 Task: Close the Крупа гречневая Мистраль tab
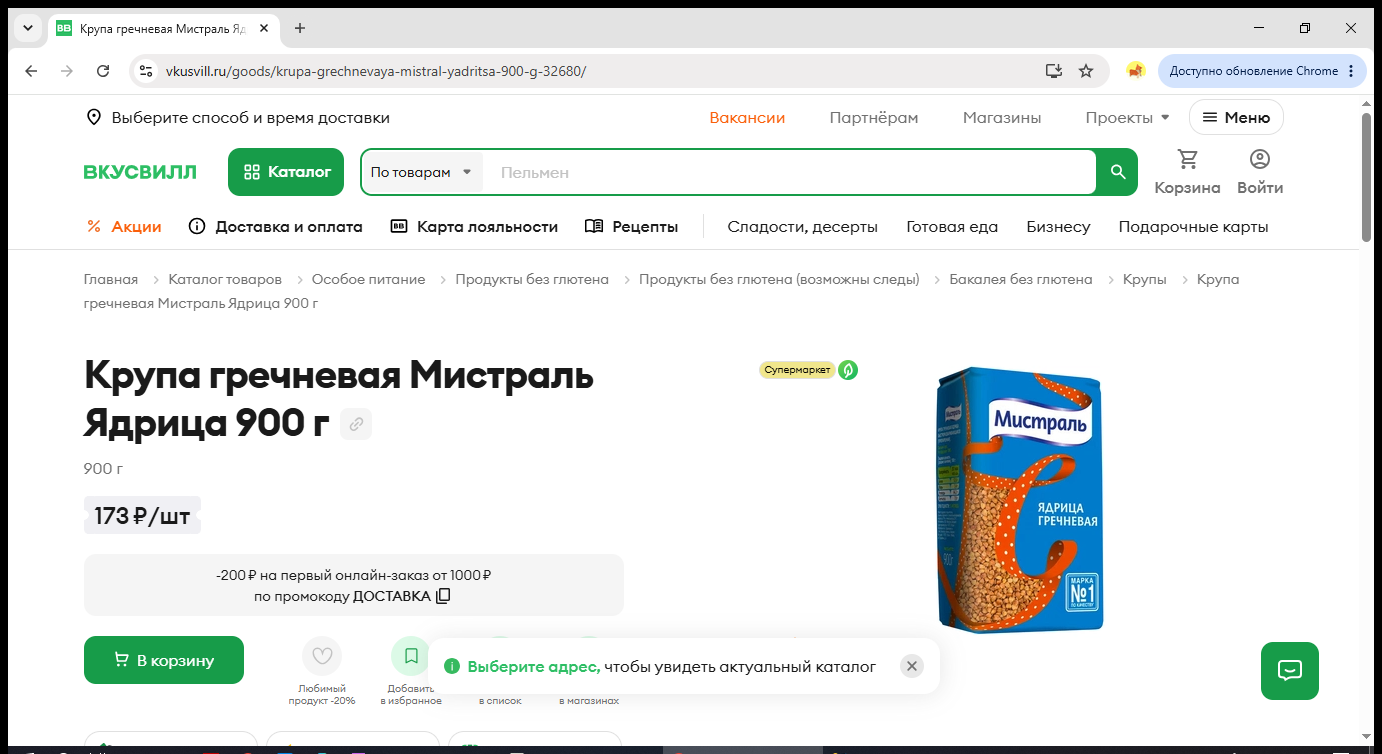click(x=264, y=28)
